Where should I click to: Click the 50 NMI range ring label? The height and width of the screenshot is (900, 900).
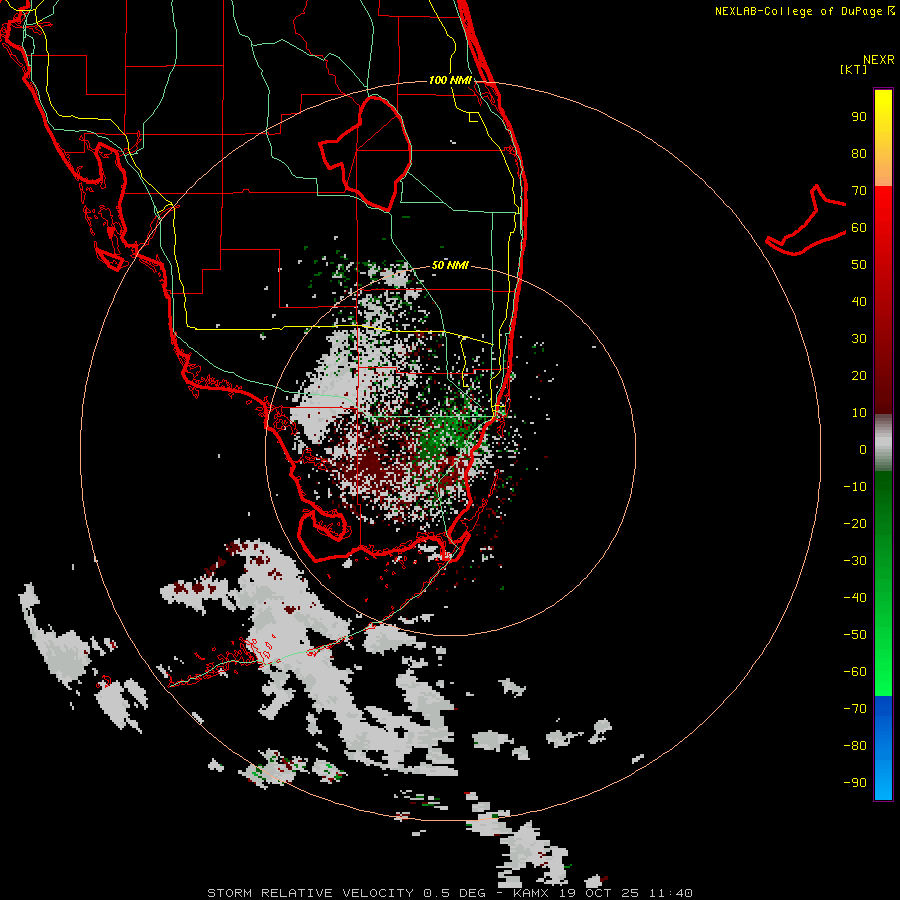(450, 265)
